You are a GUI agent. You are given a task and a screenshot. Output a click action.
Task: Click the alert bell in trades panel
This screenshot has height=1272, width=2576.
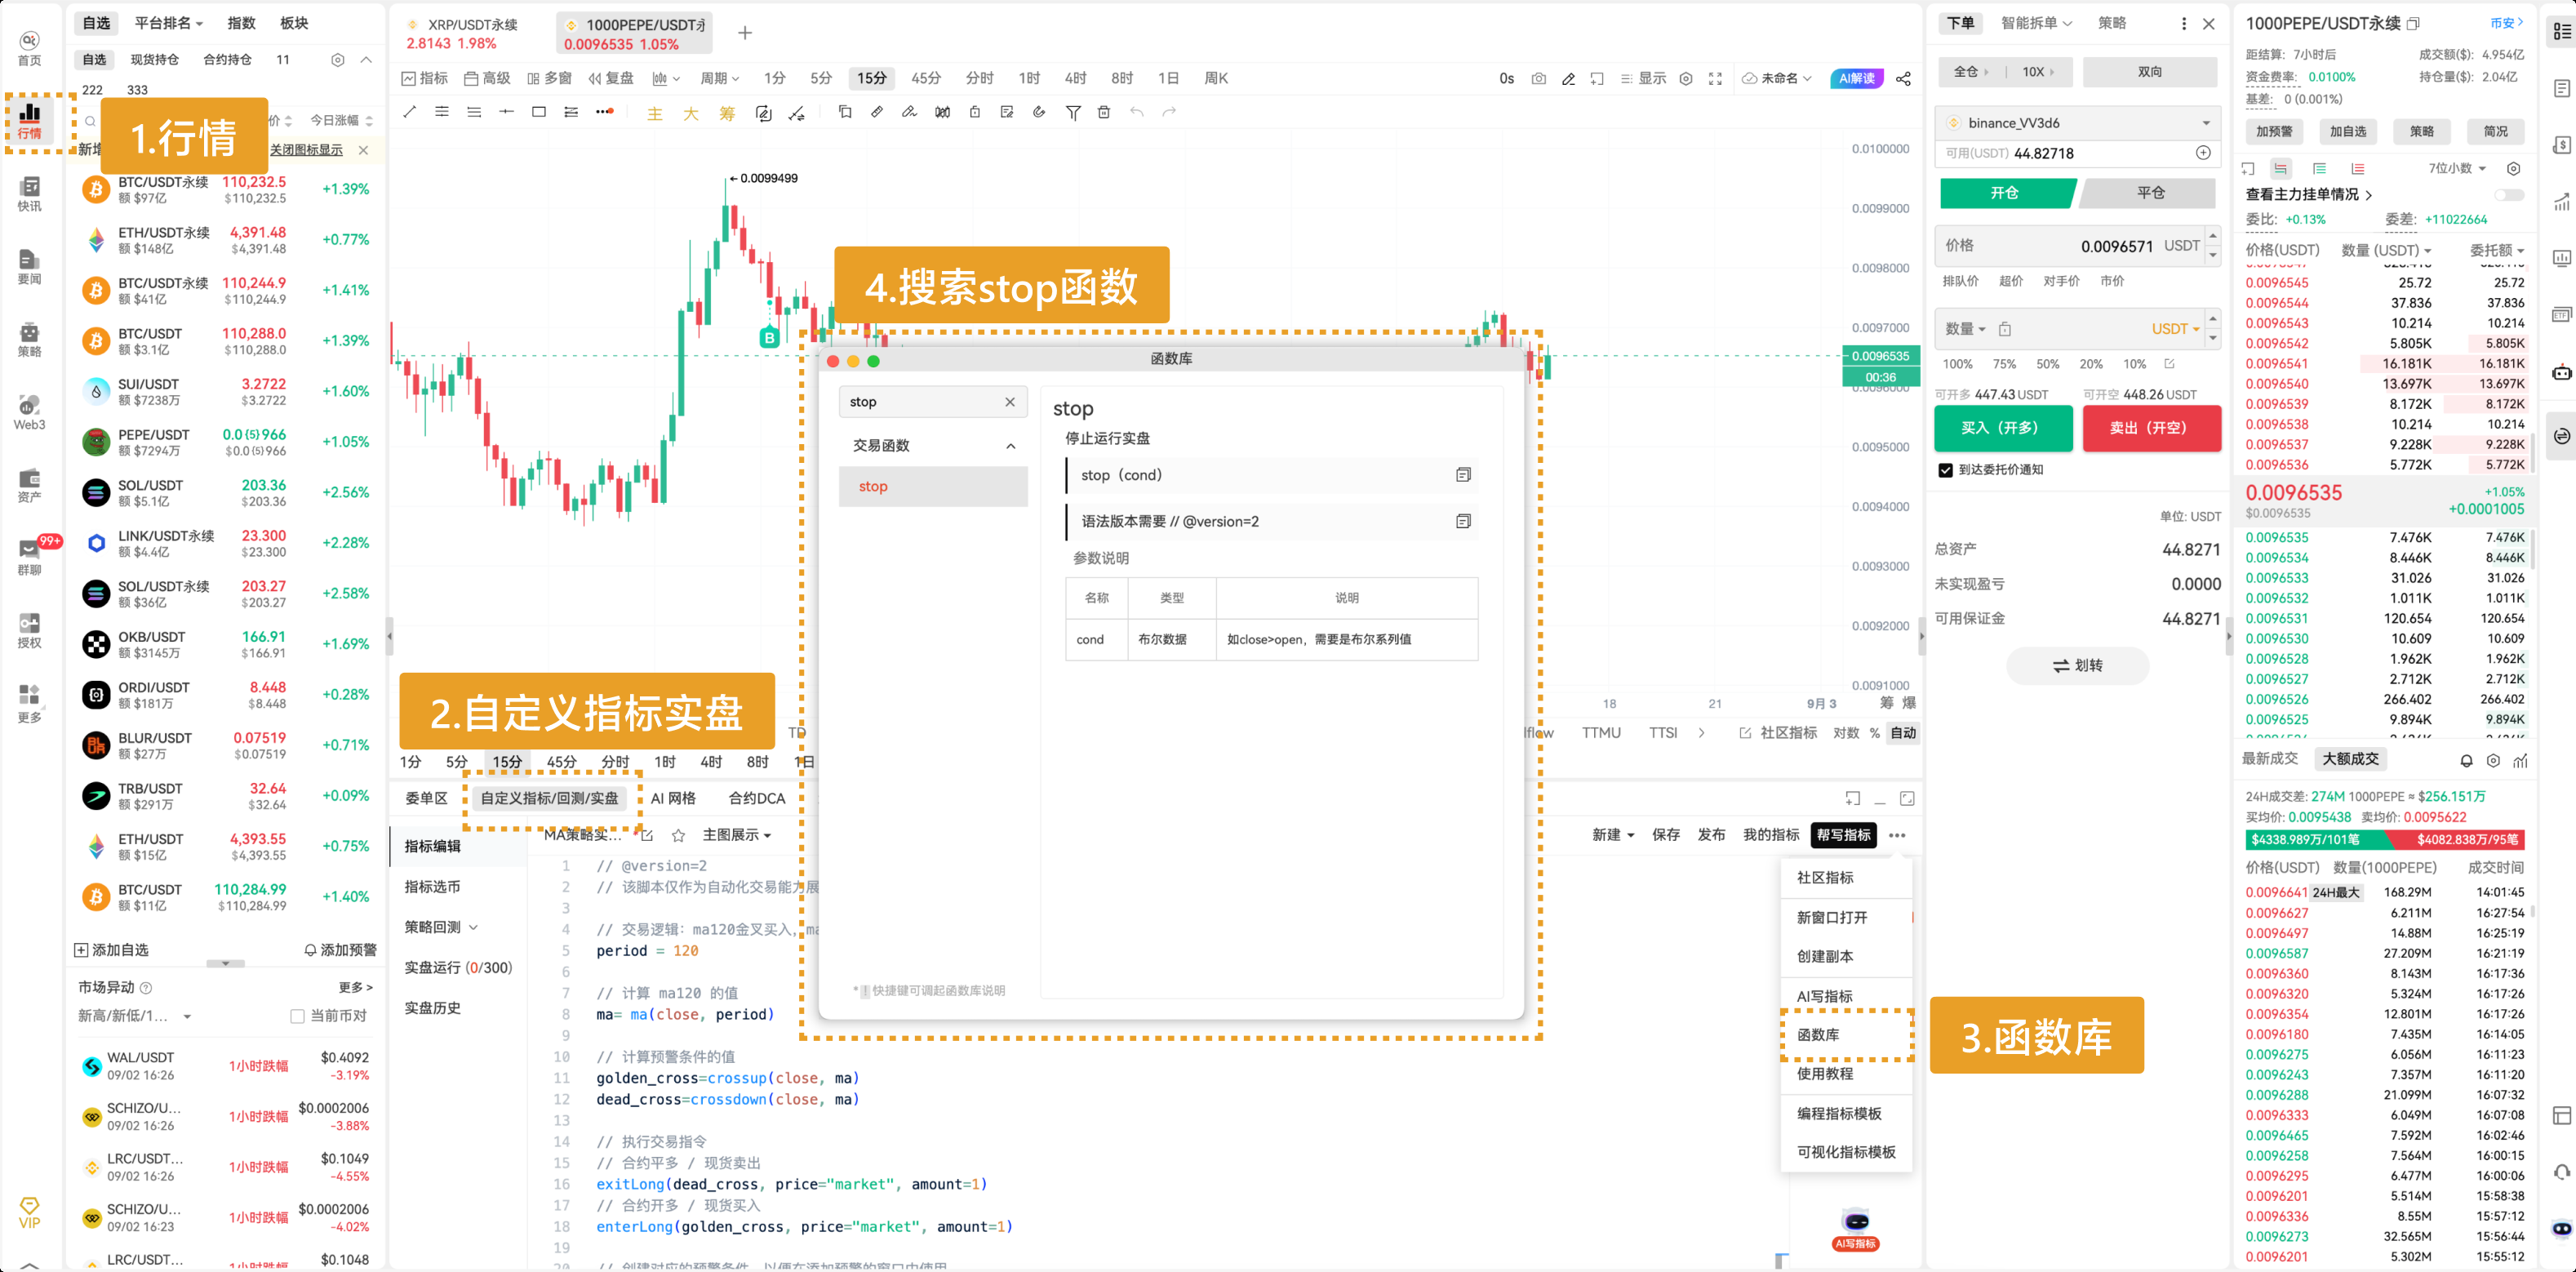2466,760
